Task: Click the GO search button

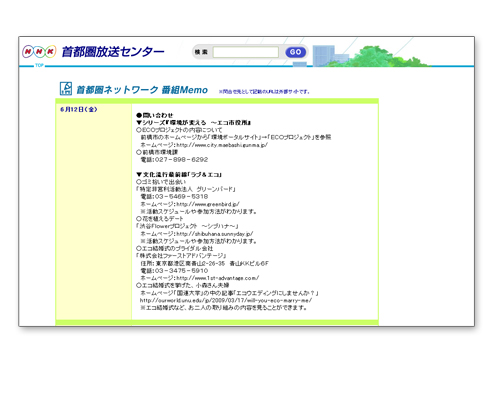Action: 295,52
